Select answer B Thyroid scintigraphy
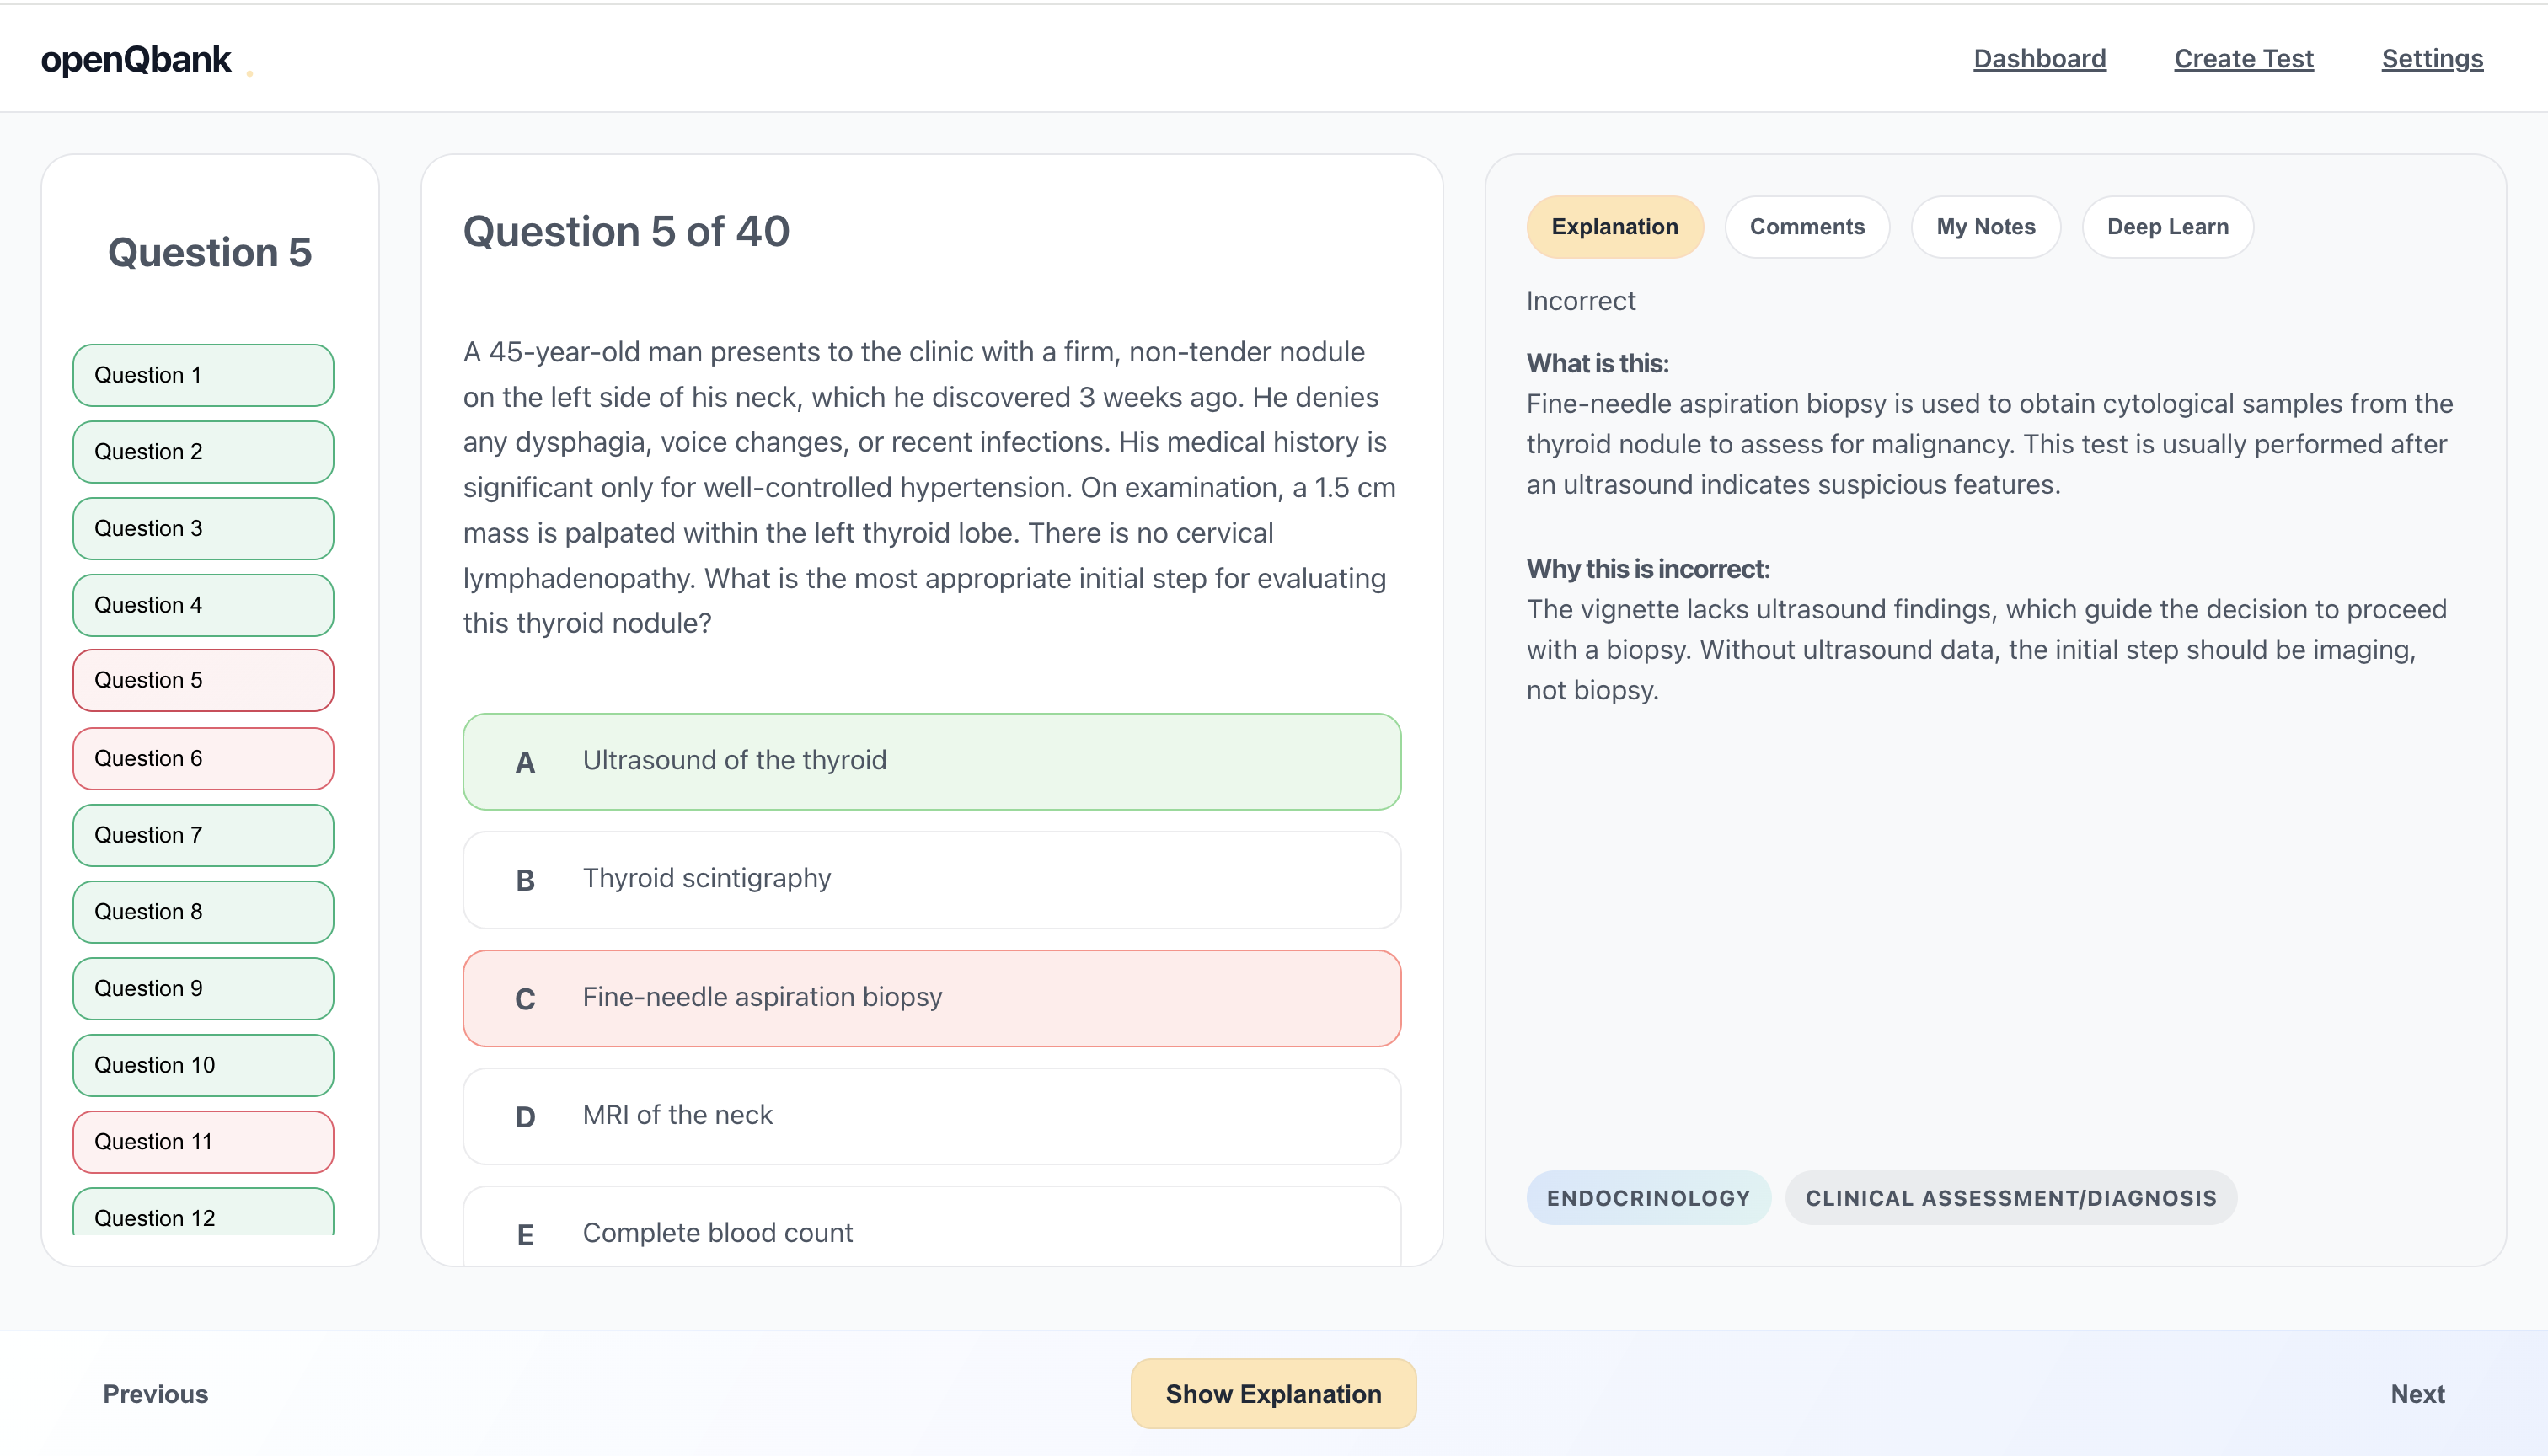This screenshot has height=1456, width=2548. (x=931, y=879)
